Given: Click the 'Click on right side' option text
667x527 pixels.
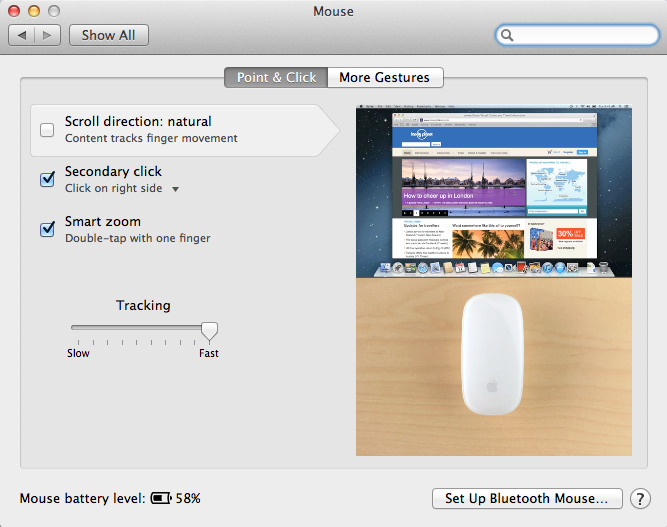Looking at the screenshot, I should click(x=114, y=188).
